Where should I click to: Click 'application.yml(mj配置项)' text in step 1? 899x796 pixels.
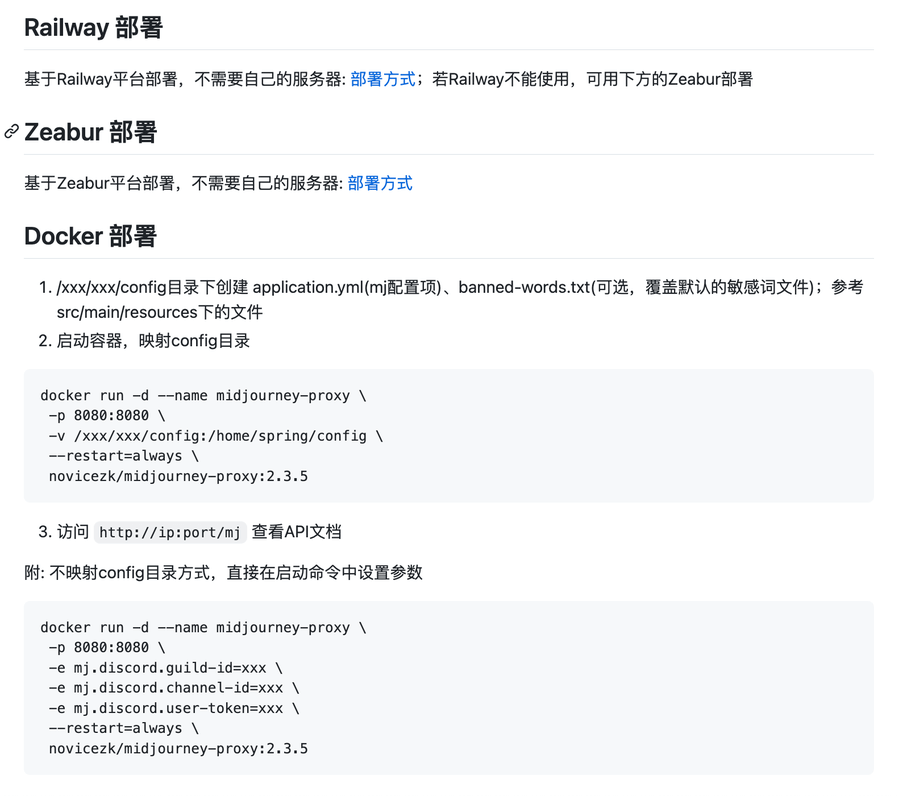(x=347, y=287)
